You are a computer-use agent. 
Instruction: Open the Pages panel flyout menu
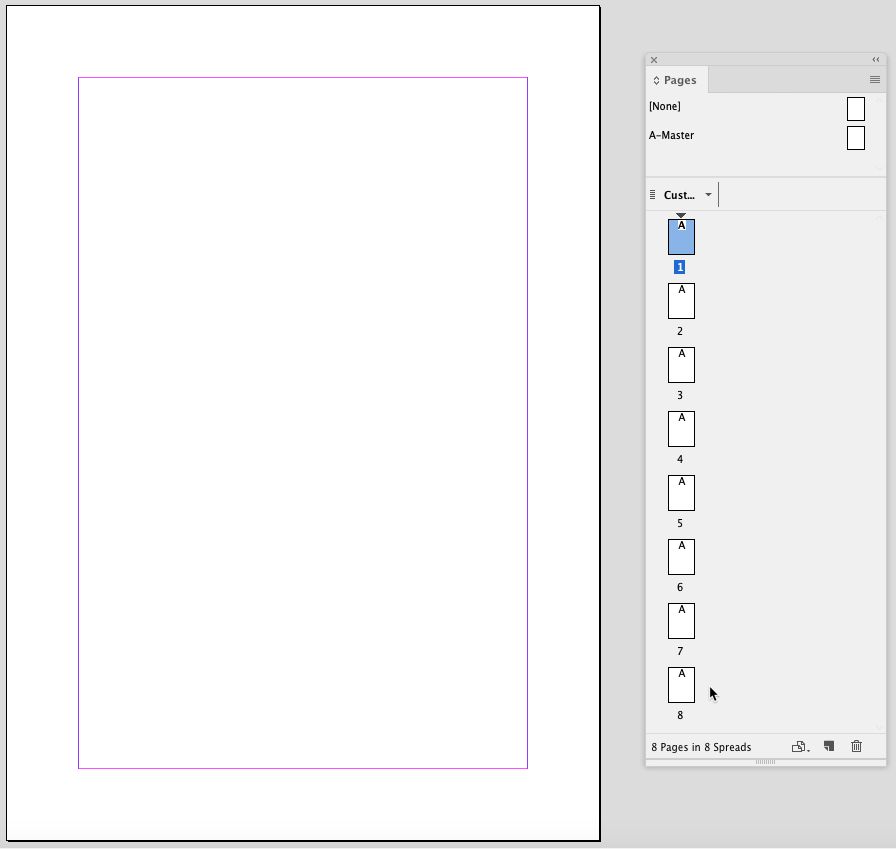point(874,79)
